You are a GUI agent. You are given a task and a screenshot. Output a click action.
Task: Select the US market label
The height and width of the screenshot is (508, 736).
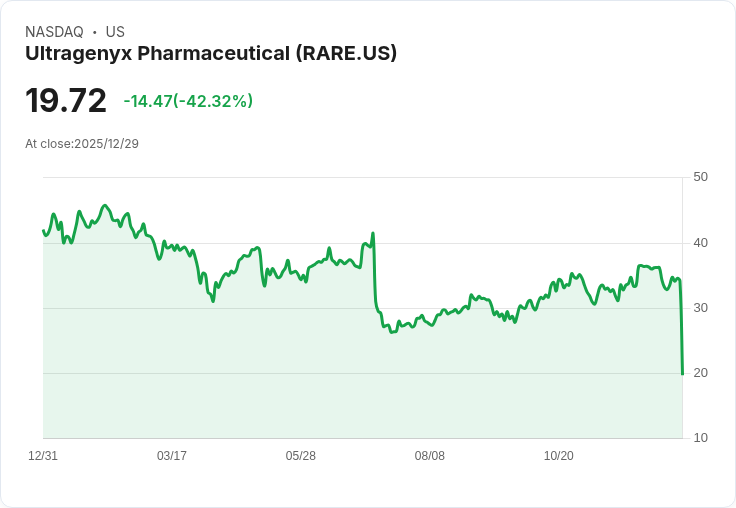click(x=115, y=32)
